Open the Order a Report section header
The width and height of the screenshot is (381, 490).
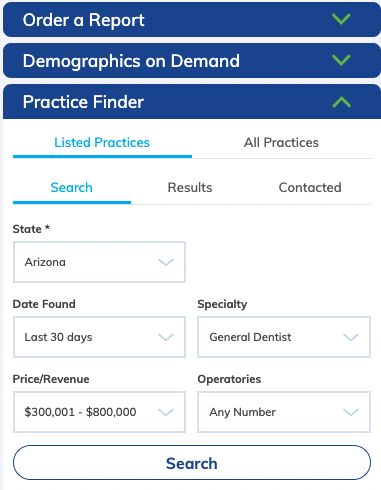(192, 20)
